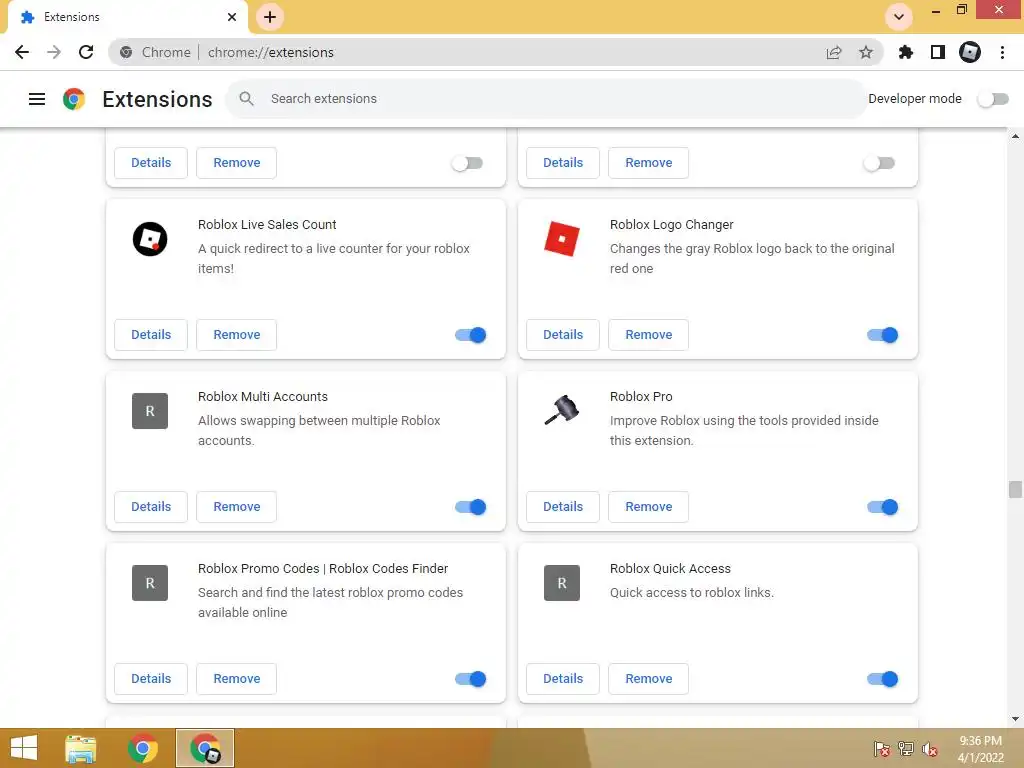Disable Roblox Live Sales Count extension
This screenshot has height=768, width=1024.
click(x=471, y=335)
